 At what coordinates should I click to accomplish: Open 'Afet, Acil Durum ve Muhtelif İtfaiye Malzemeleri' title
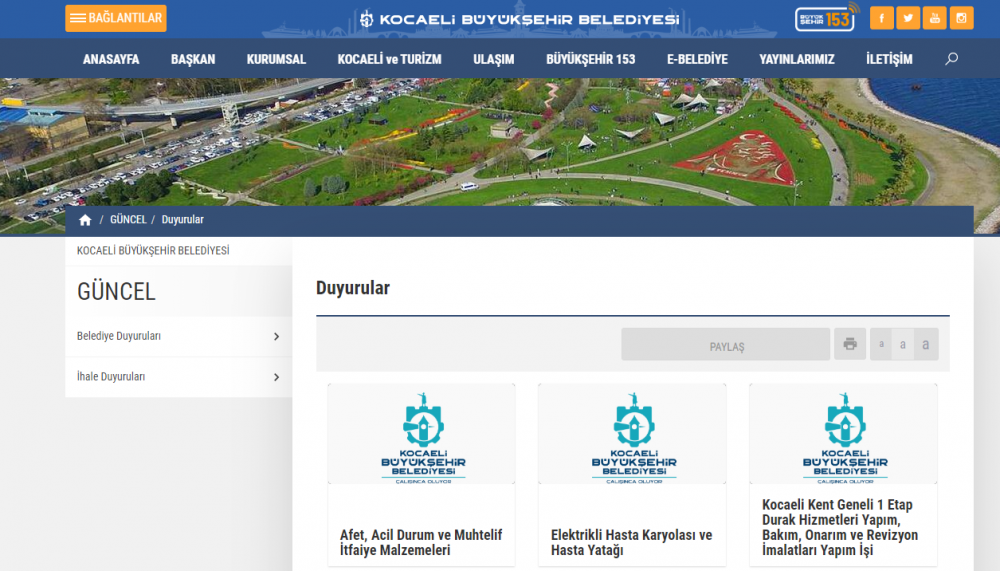point(421,542)
